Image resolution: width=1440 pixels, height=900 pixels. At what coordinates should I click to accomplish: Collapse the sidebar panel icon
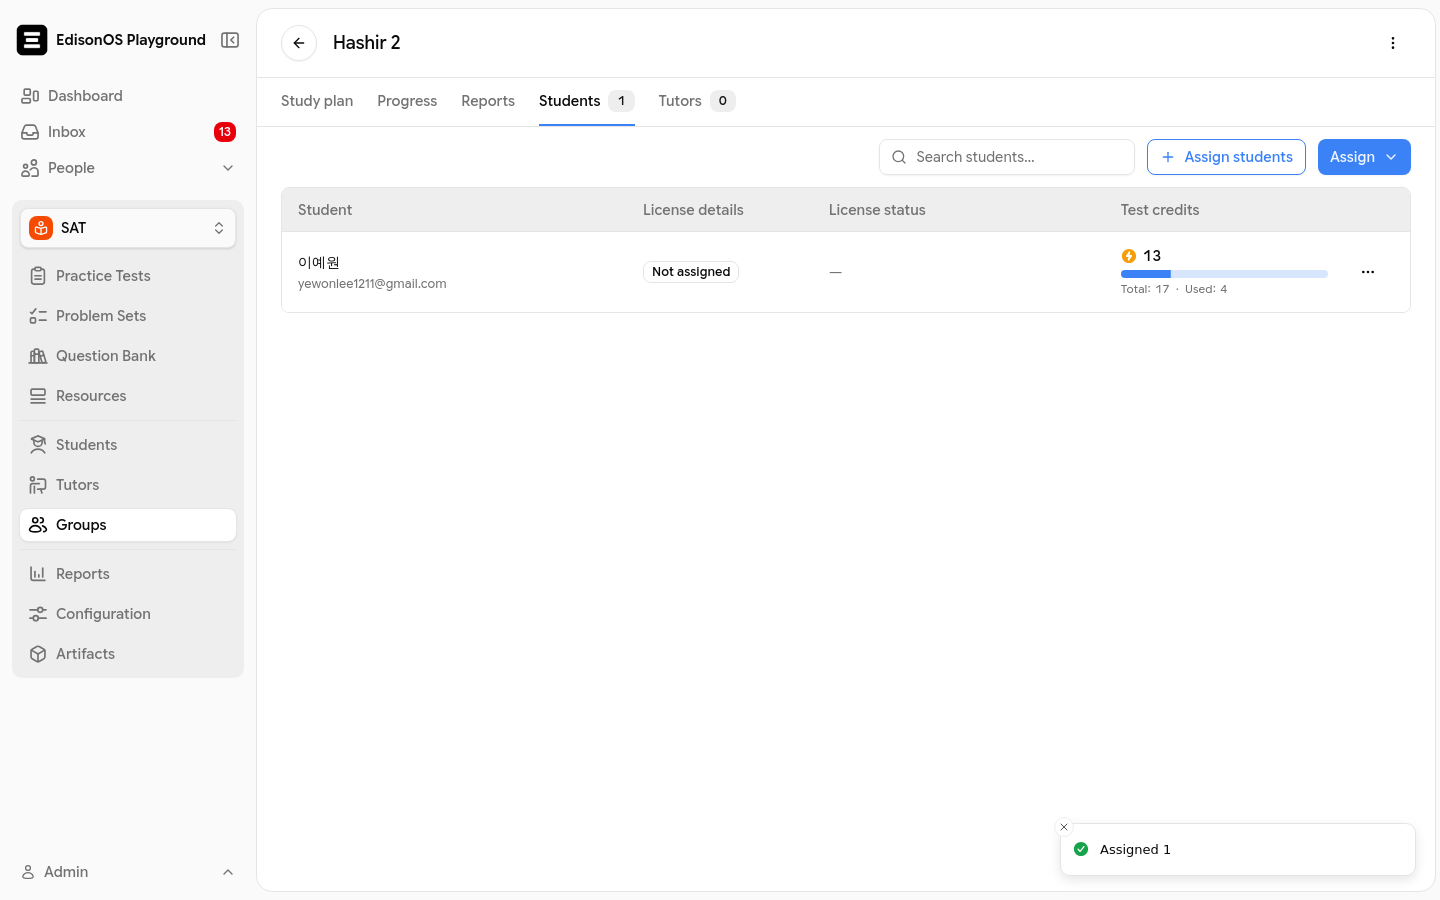tap(230, 40)
